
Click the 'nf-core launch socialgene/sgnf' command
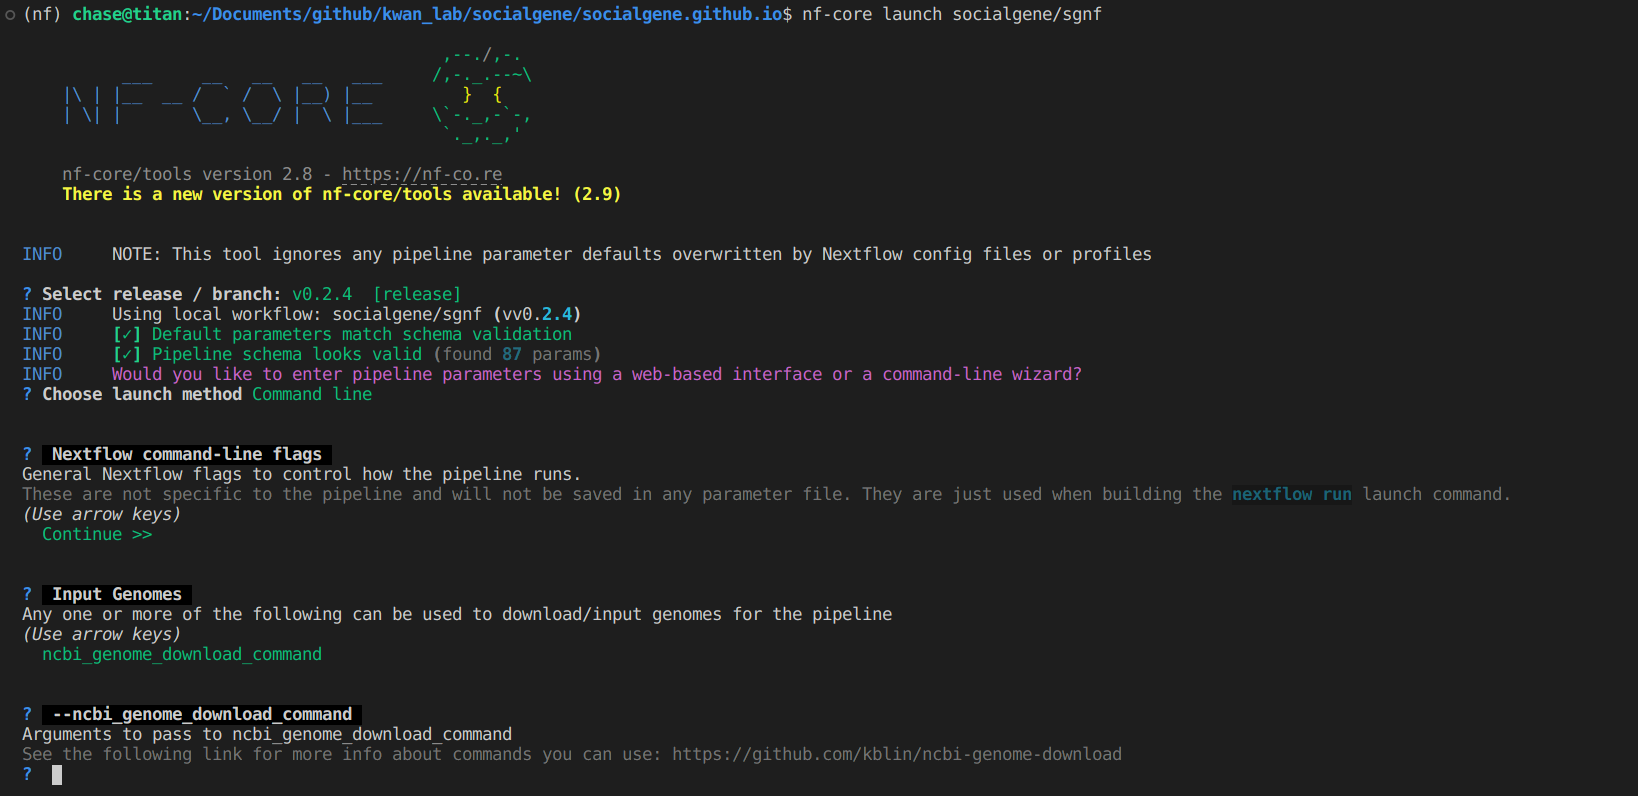click(x=952, y=14)
